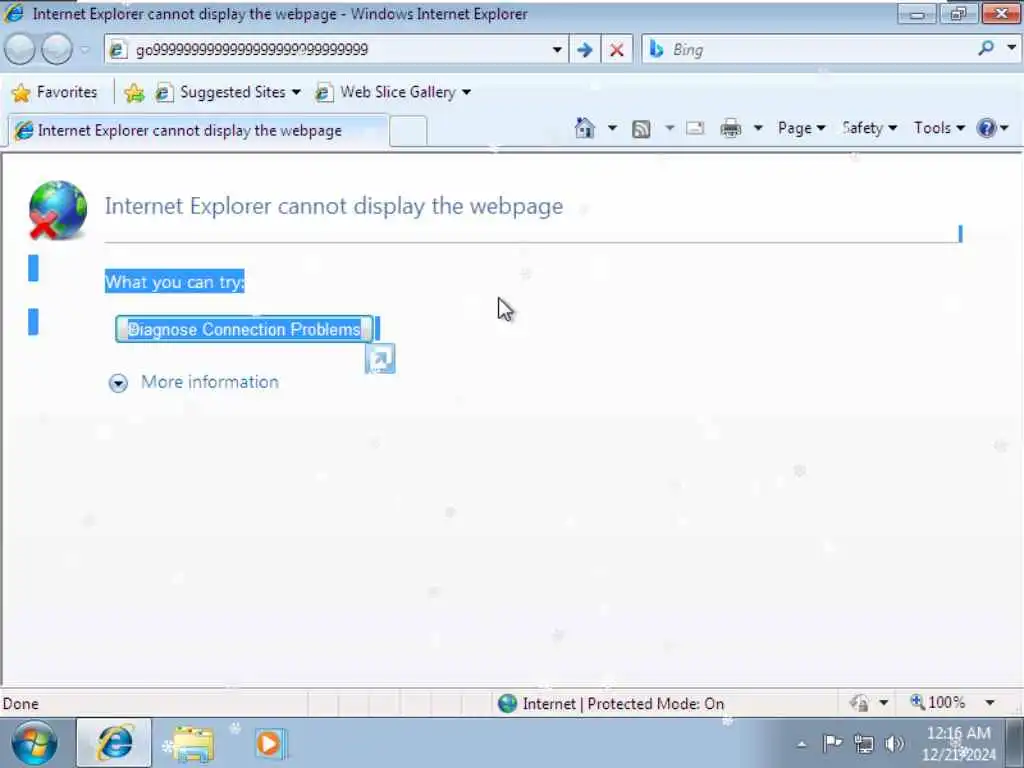The height and width of the screenshot is (768, 1024).
Task: Open the zoom level 100% control
Action: tap(938, 703)
